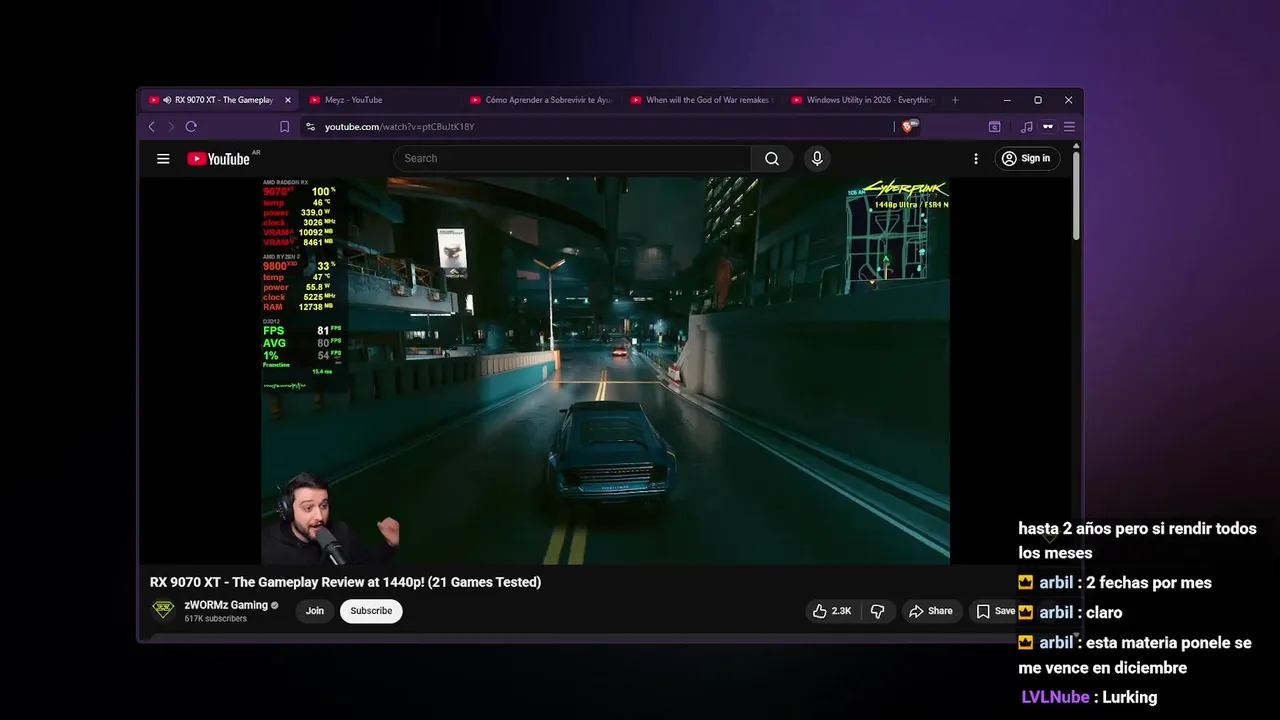Screen dimensions: 1280x720
Task: Open the Brave wallet/glasses icon in toolbar
Action: (1048, 127)
